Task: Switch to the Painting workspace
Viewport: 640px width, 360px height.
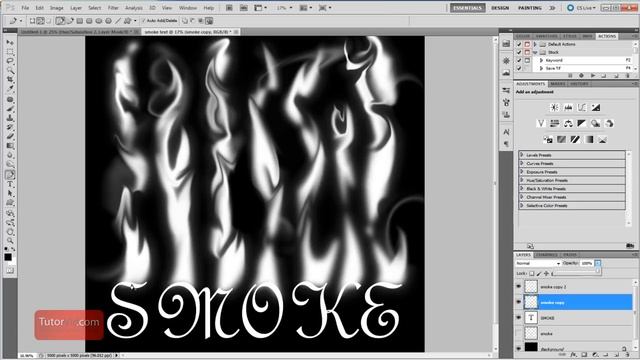Action: (x=529, y=8)
